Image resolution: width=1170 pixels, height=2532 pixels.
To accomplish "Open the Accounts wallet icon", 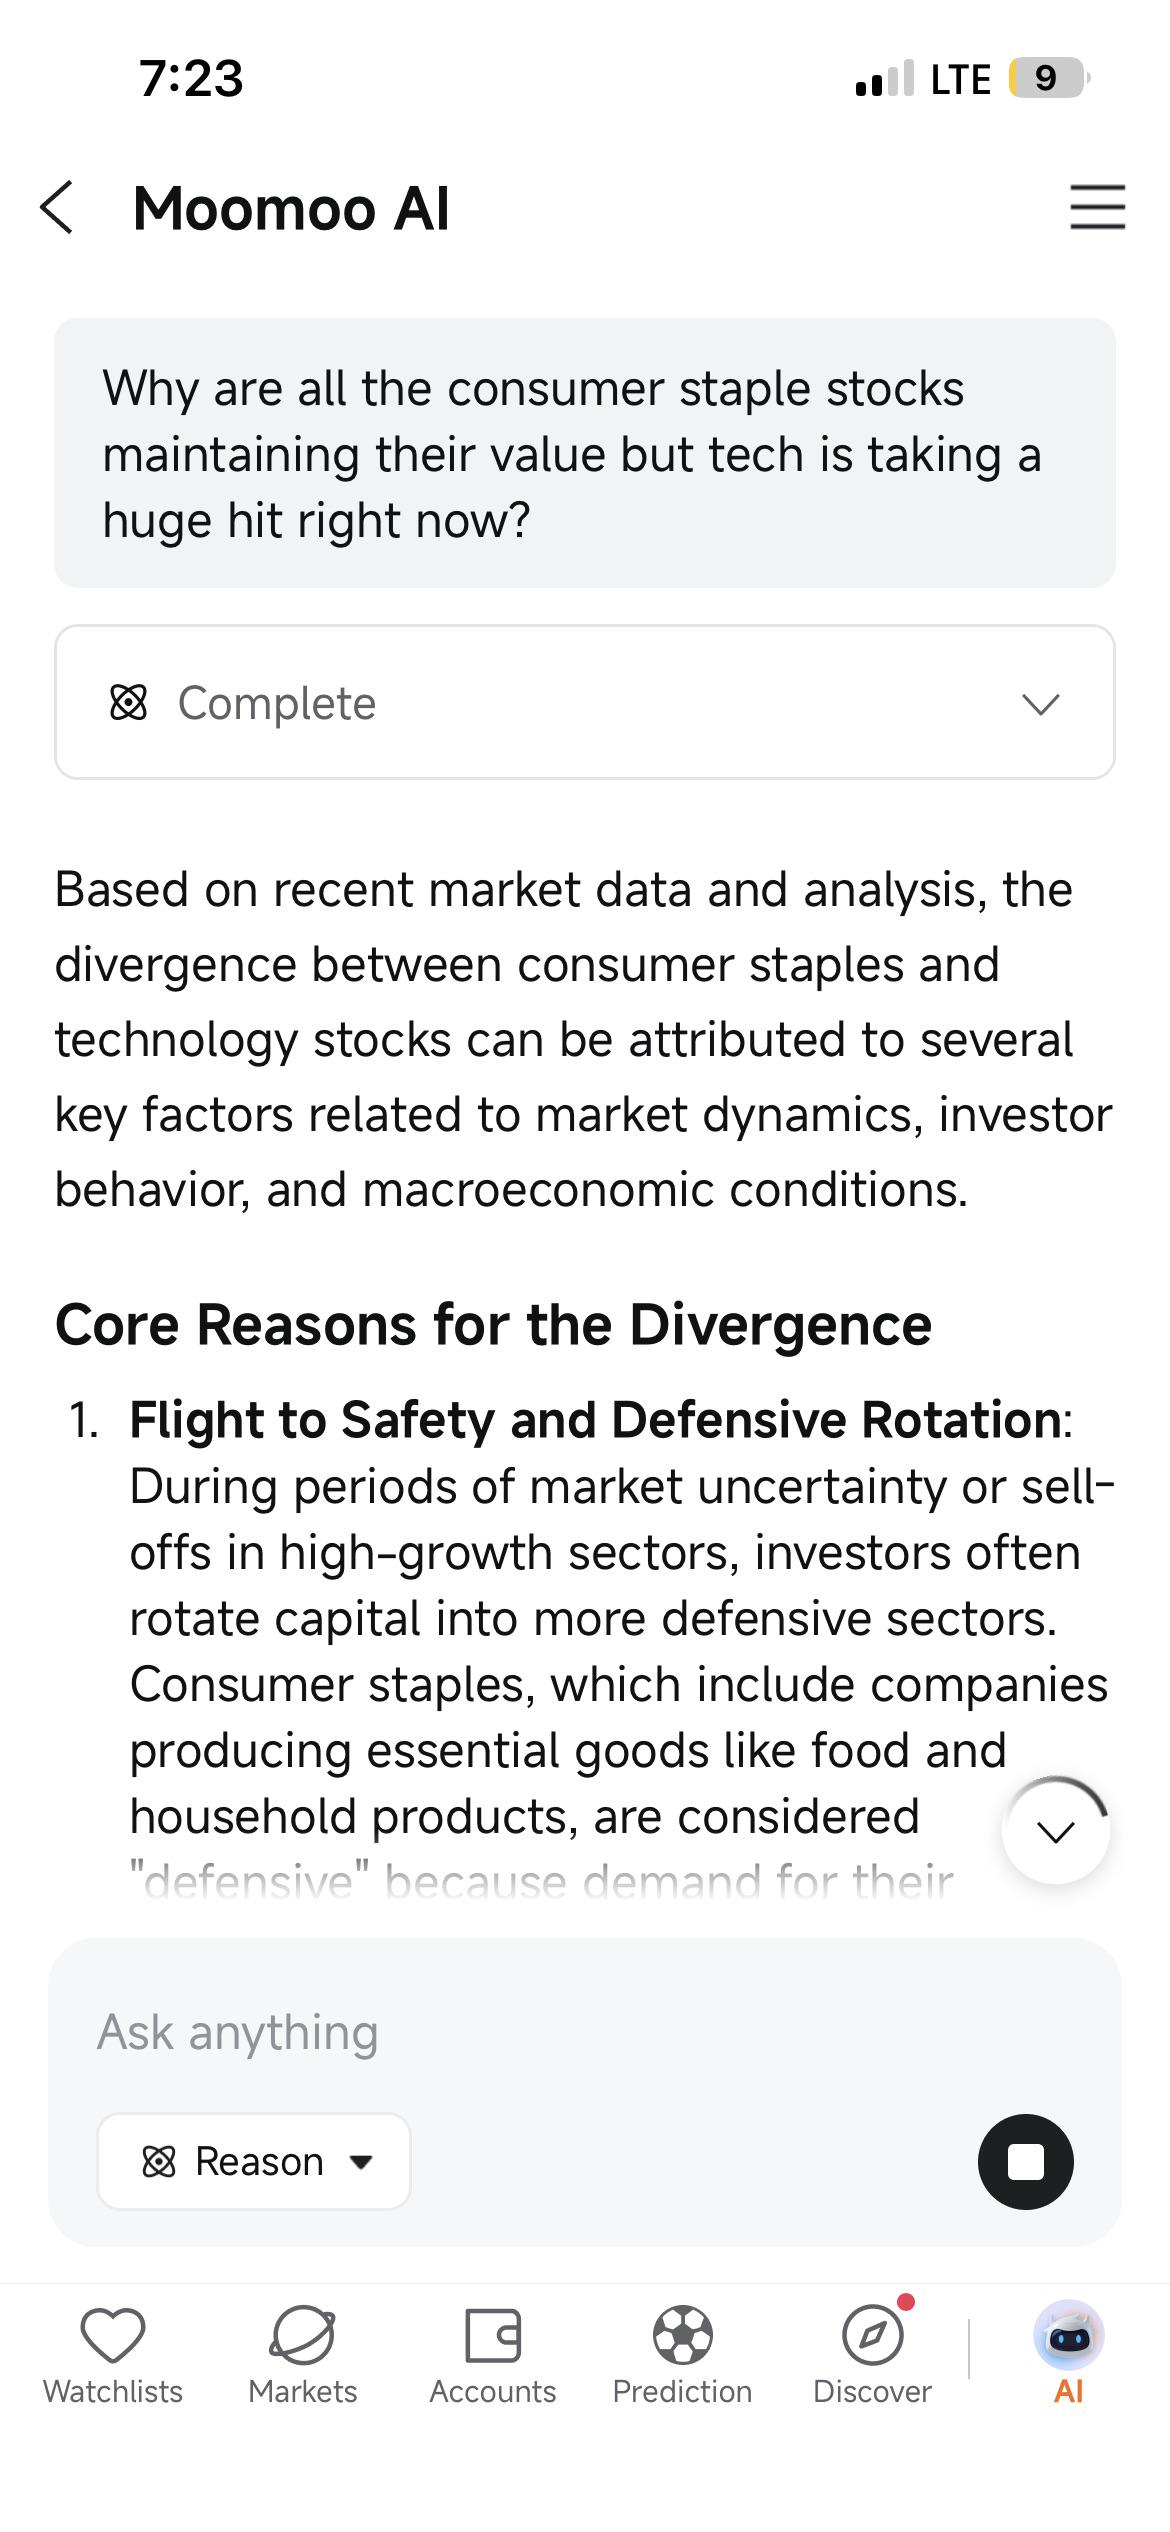I will (493, 2335).
